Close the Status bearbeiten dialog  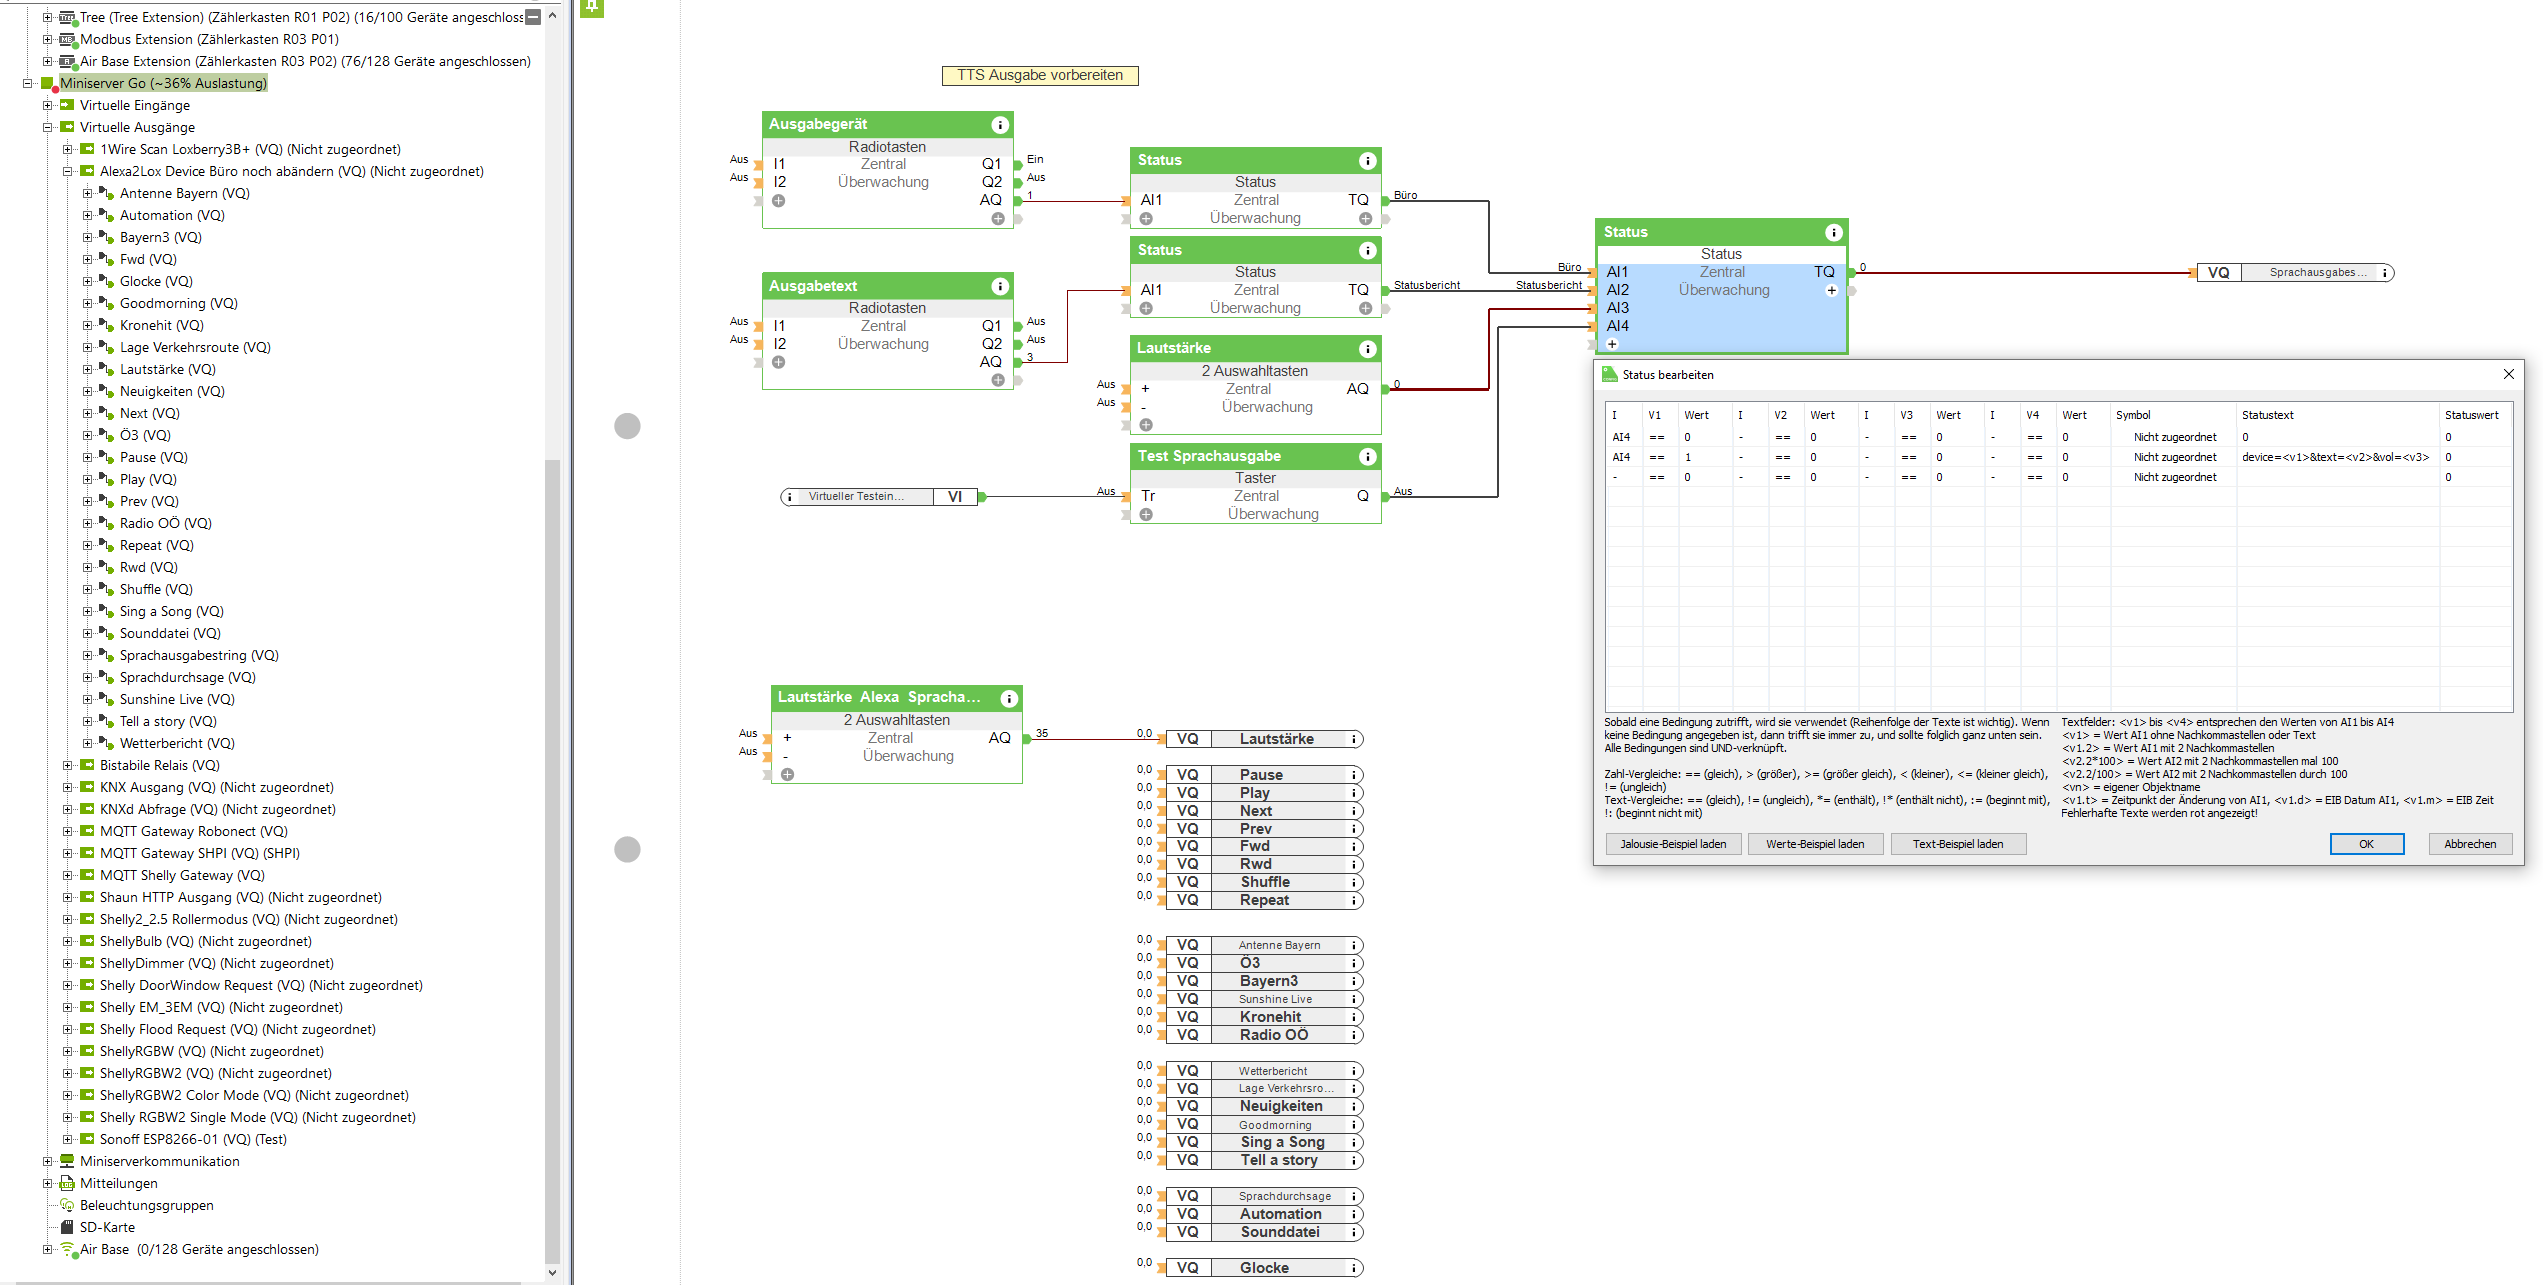pyautogui.click(x=2508, y=374)
